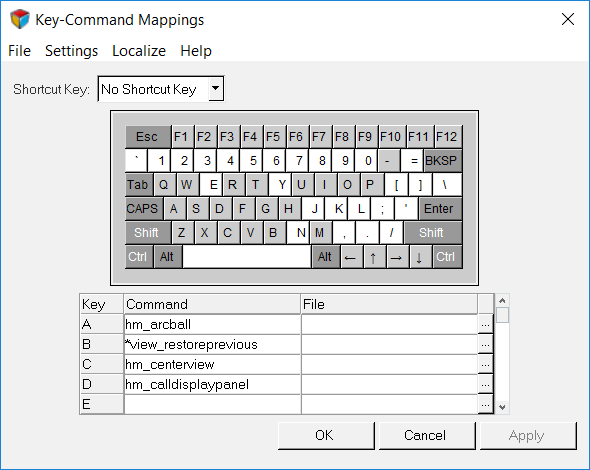Open the Shortcut Key dropdown
Image resolution: width=590 pixels, height=470 pixels.
215,89
